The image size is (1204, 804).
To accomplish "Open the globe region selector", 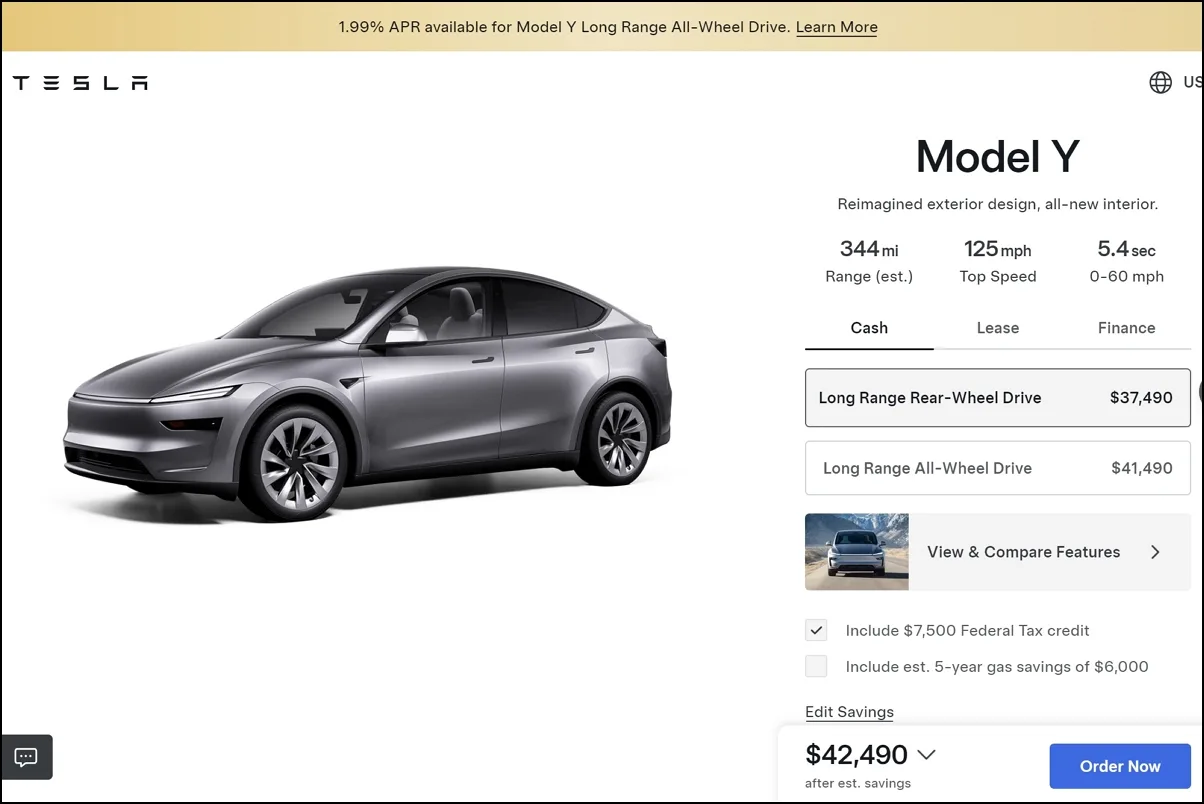I will 1160,82.
